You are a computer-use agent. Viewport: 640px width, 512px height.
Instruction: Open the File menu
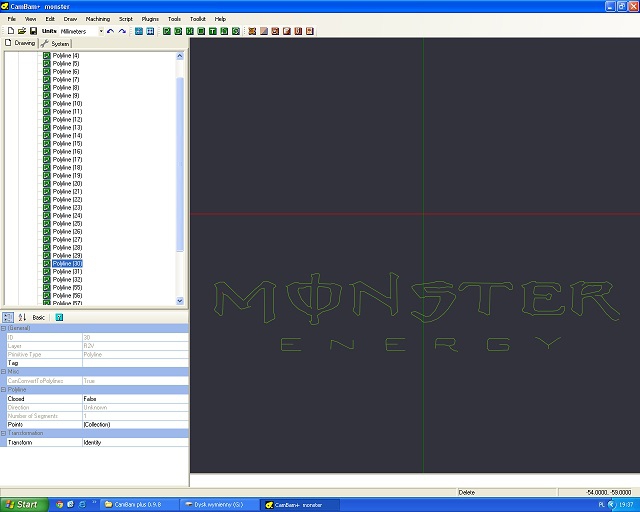[x=11, y=19]
